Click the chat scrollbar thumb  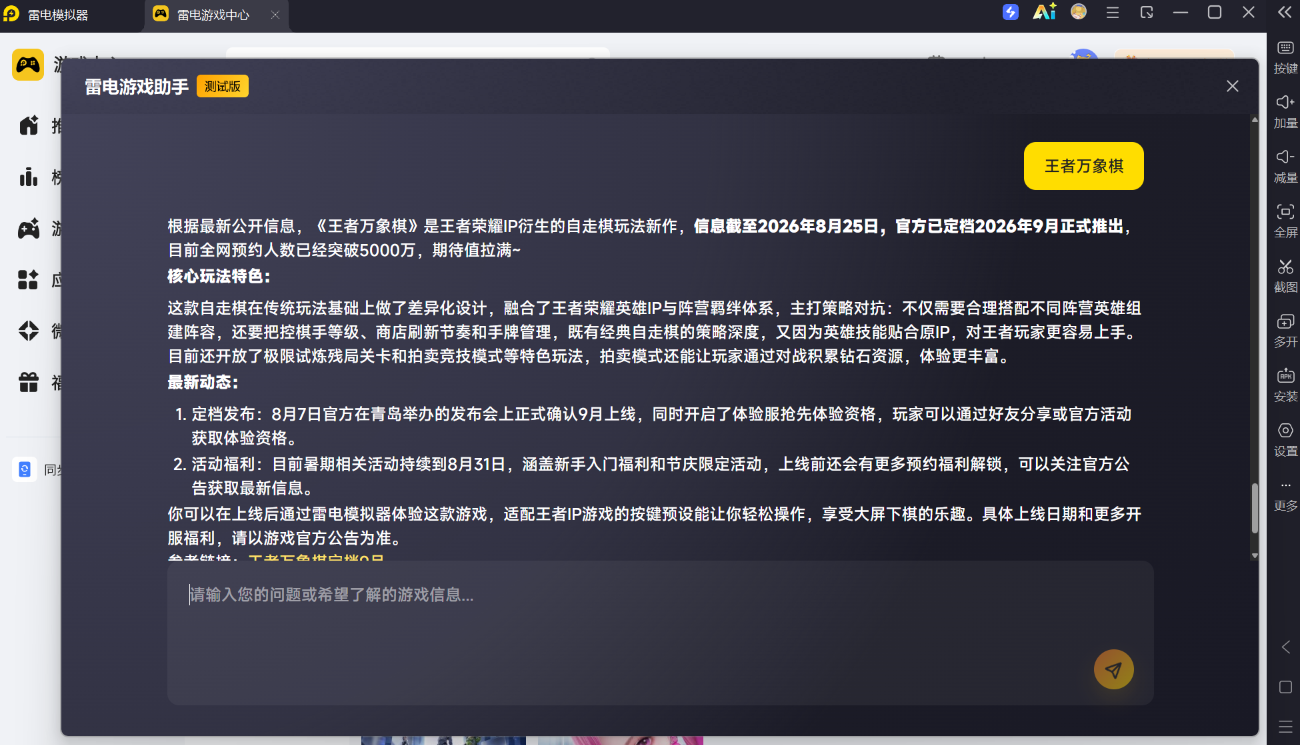[1255, 509]
